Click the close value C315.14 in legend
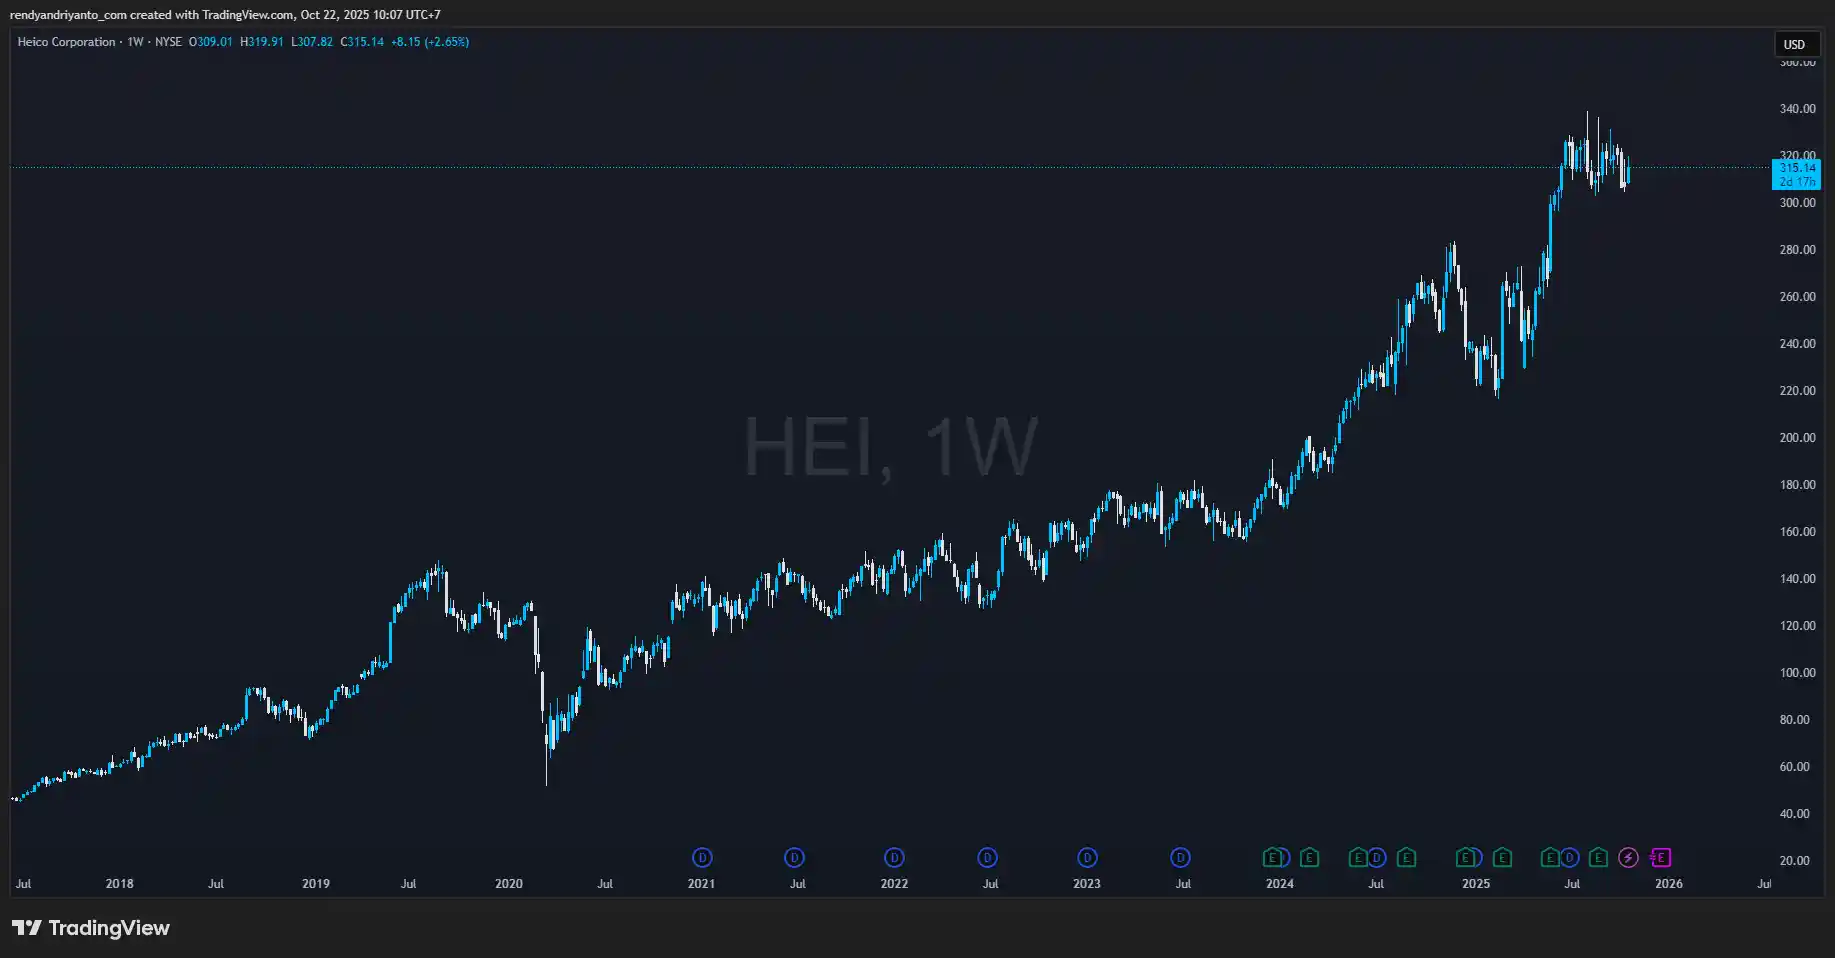 click(362, 42)
